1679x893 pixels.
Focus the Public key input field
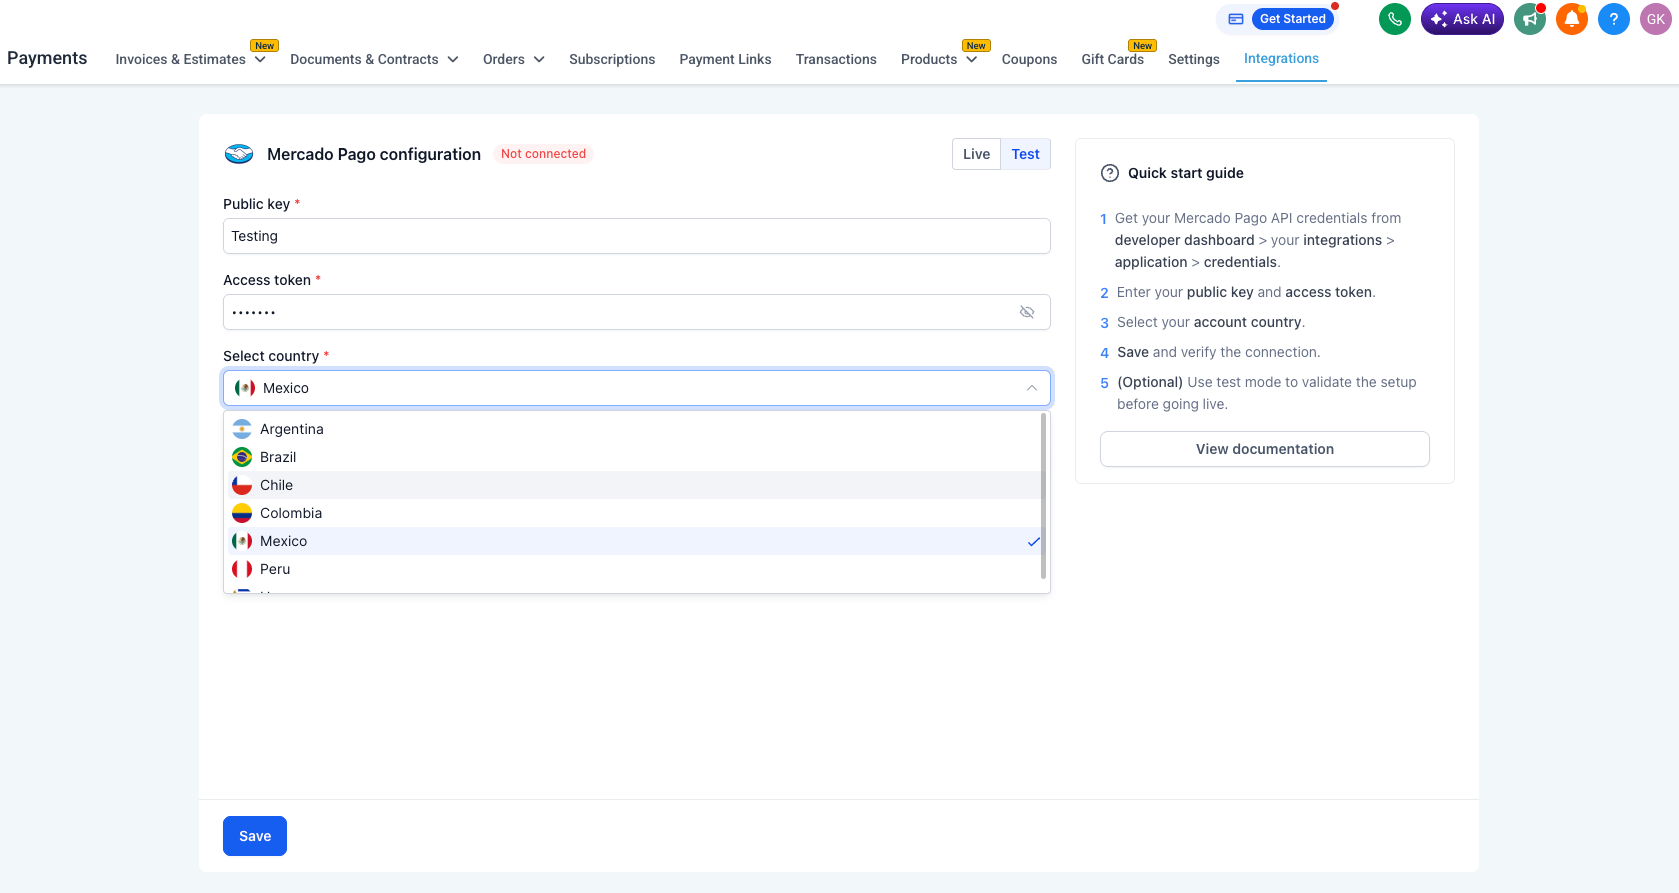[x=637, y=236]
